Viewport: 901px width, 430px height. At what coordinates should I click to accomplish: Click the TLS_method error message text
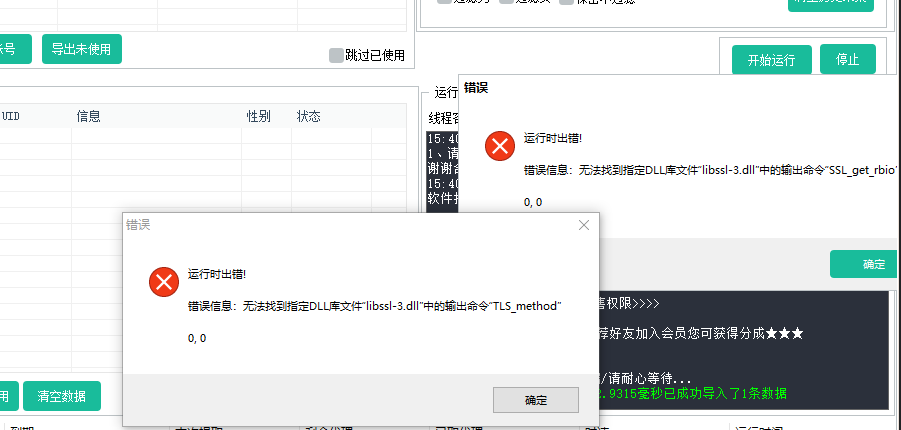coord(374,306)
